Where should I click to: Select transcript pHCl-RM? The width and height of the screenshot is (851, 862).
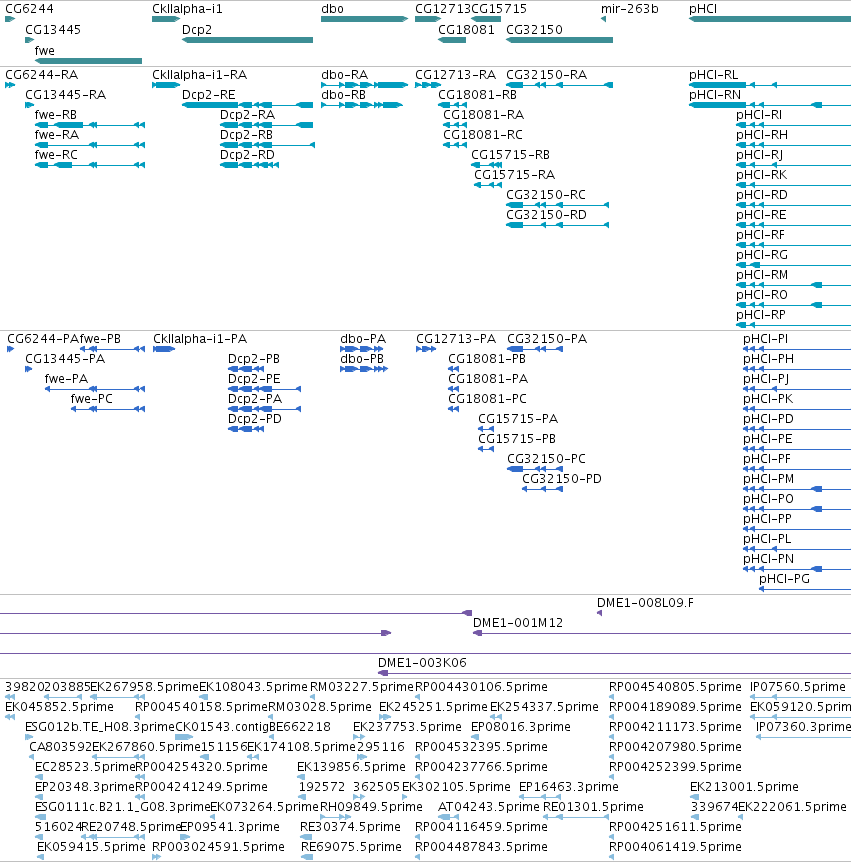click(793, 285)
